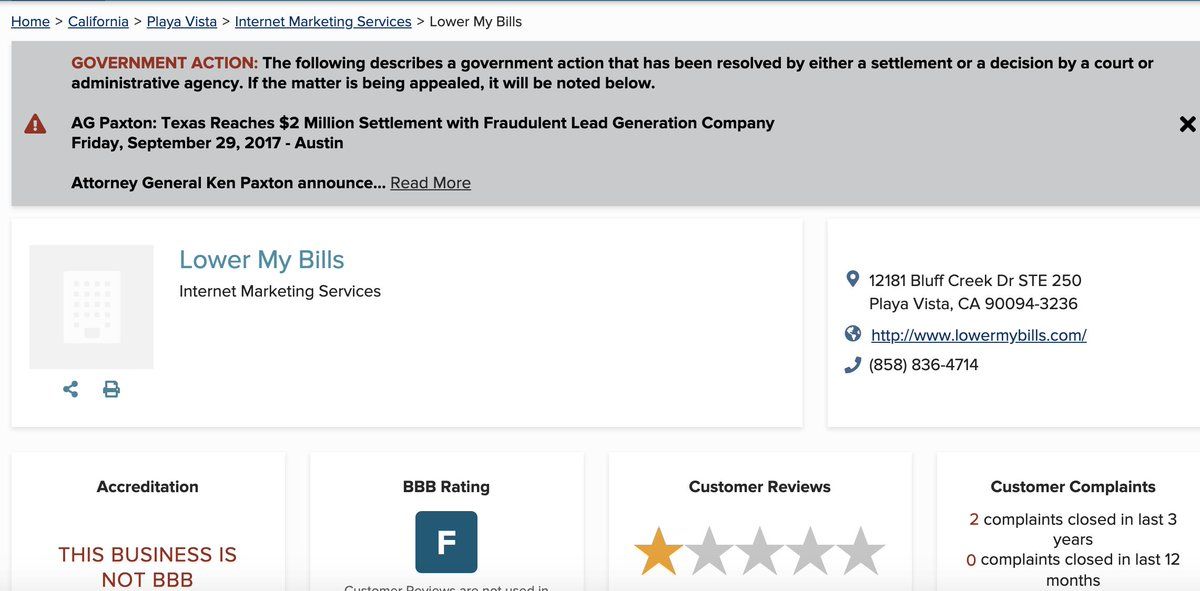
Task: Expand the alert via Read More
Action: [x=430, y=183]
